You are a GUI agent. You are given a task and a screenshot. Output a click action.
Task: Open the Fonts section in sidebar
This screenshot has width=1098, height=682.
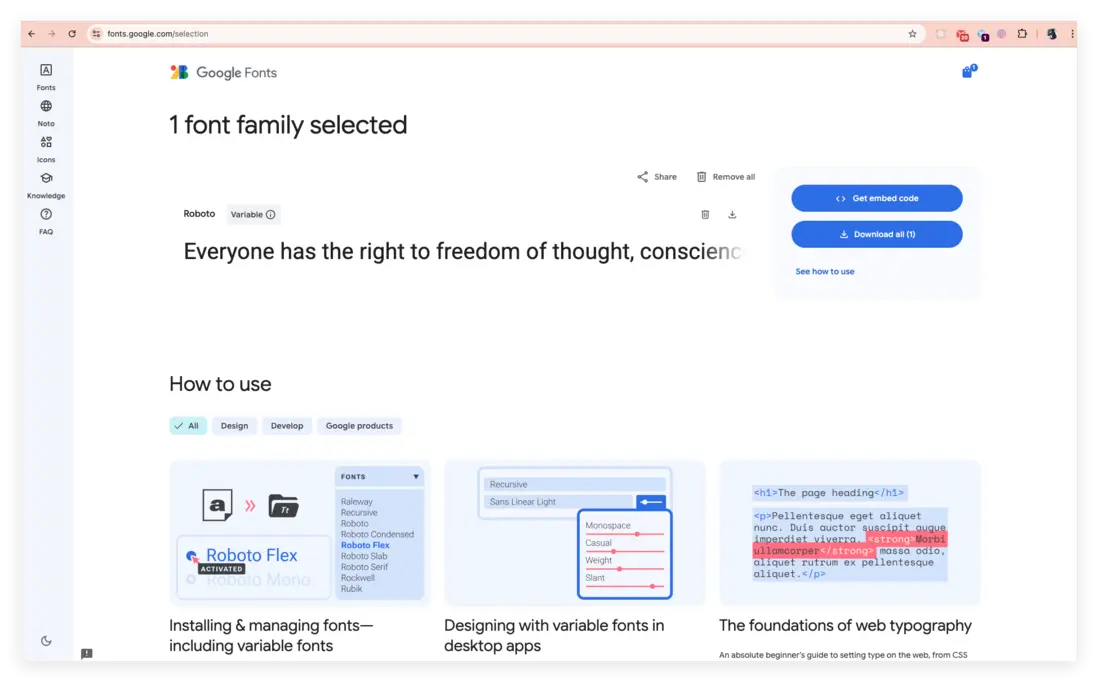tap(46, 77)
